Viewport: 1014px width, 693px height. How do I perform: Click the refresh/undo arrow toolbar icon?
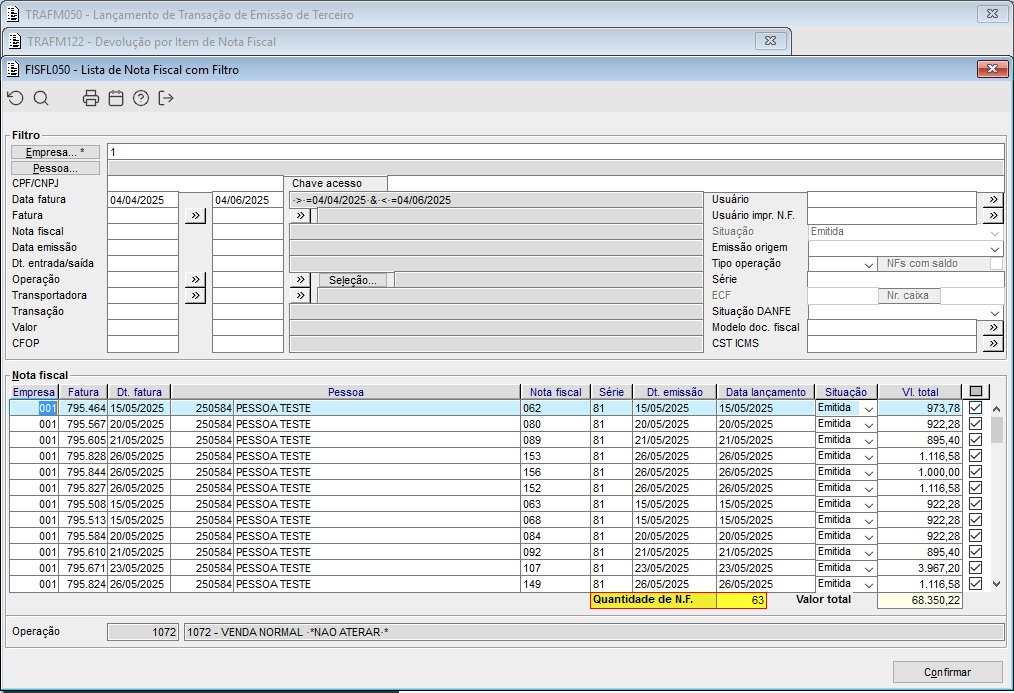(15, 98)
